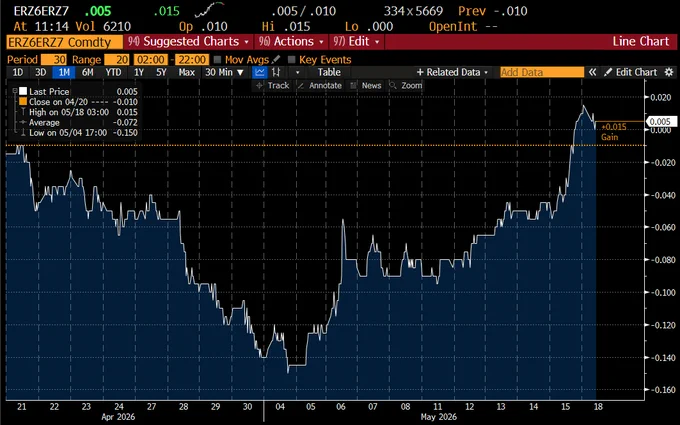Open the Related Data dropdown
Viewport: 680px width, 425px height.
point(452,72)
